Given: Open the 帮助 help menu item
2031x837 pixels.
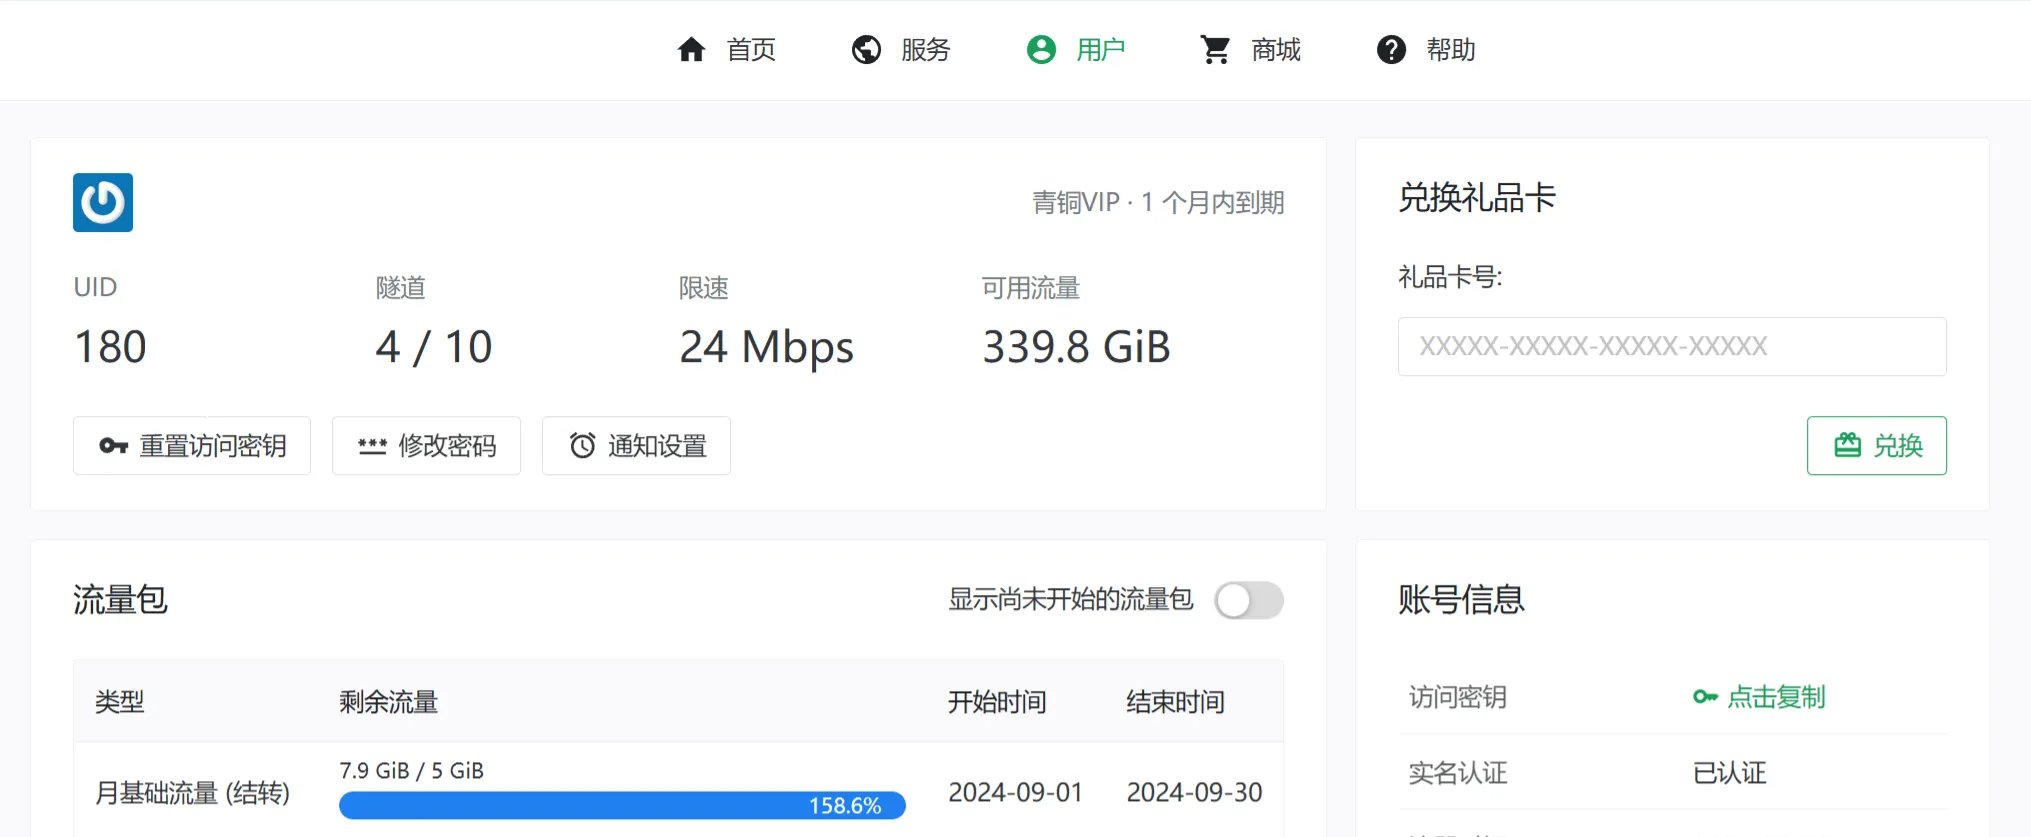Looking at the screenshot, I should click(x=1450, y=50).
